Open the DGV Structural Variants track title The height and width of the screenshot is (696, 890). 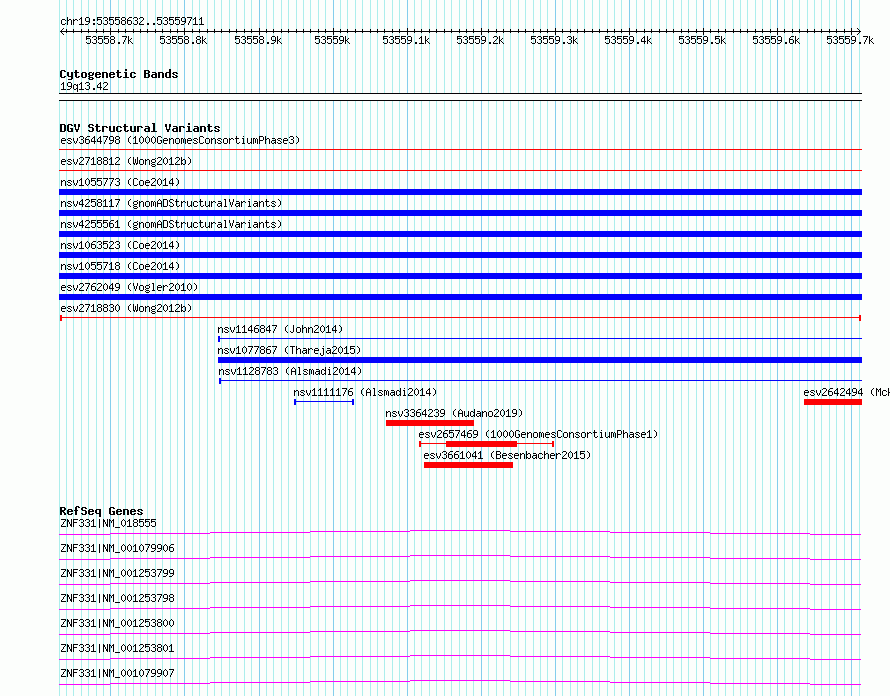[140, 128]
